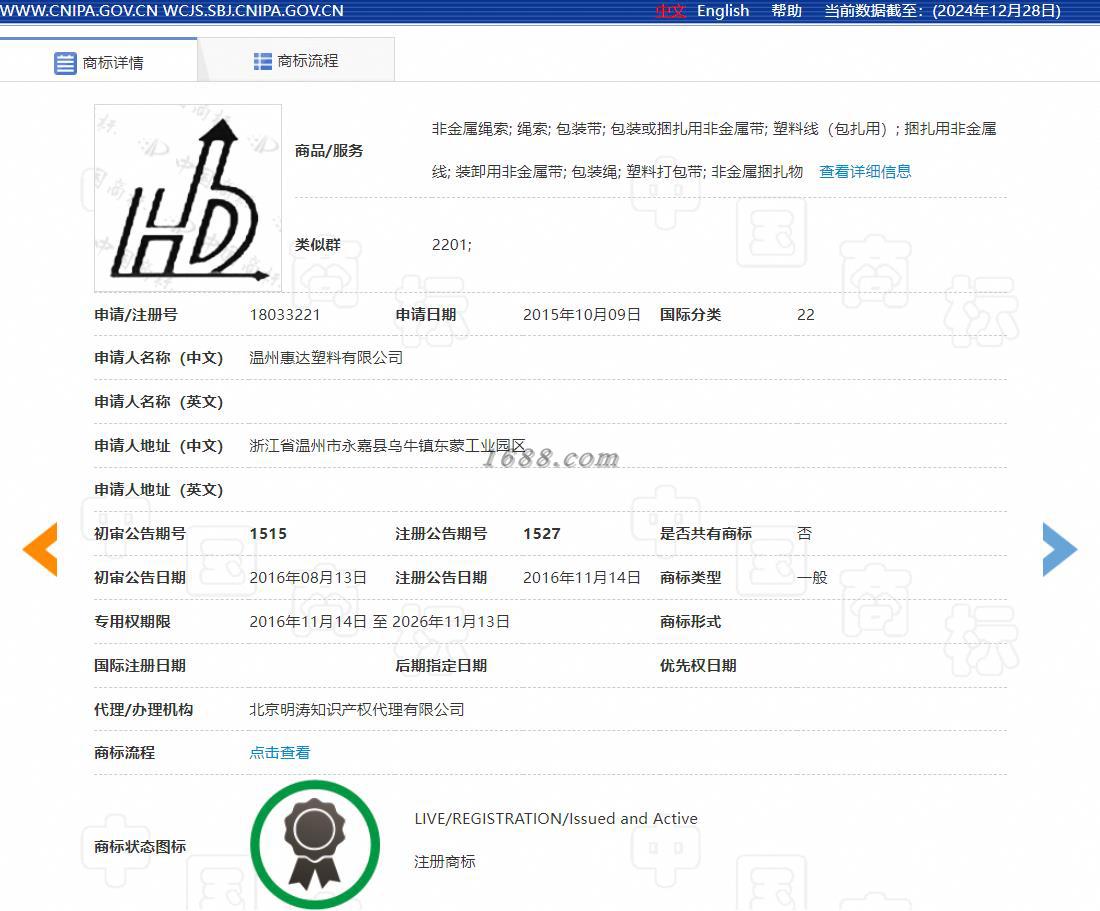Switch language to 中文

coord(670,11)
